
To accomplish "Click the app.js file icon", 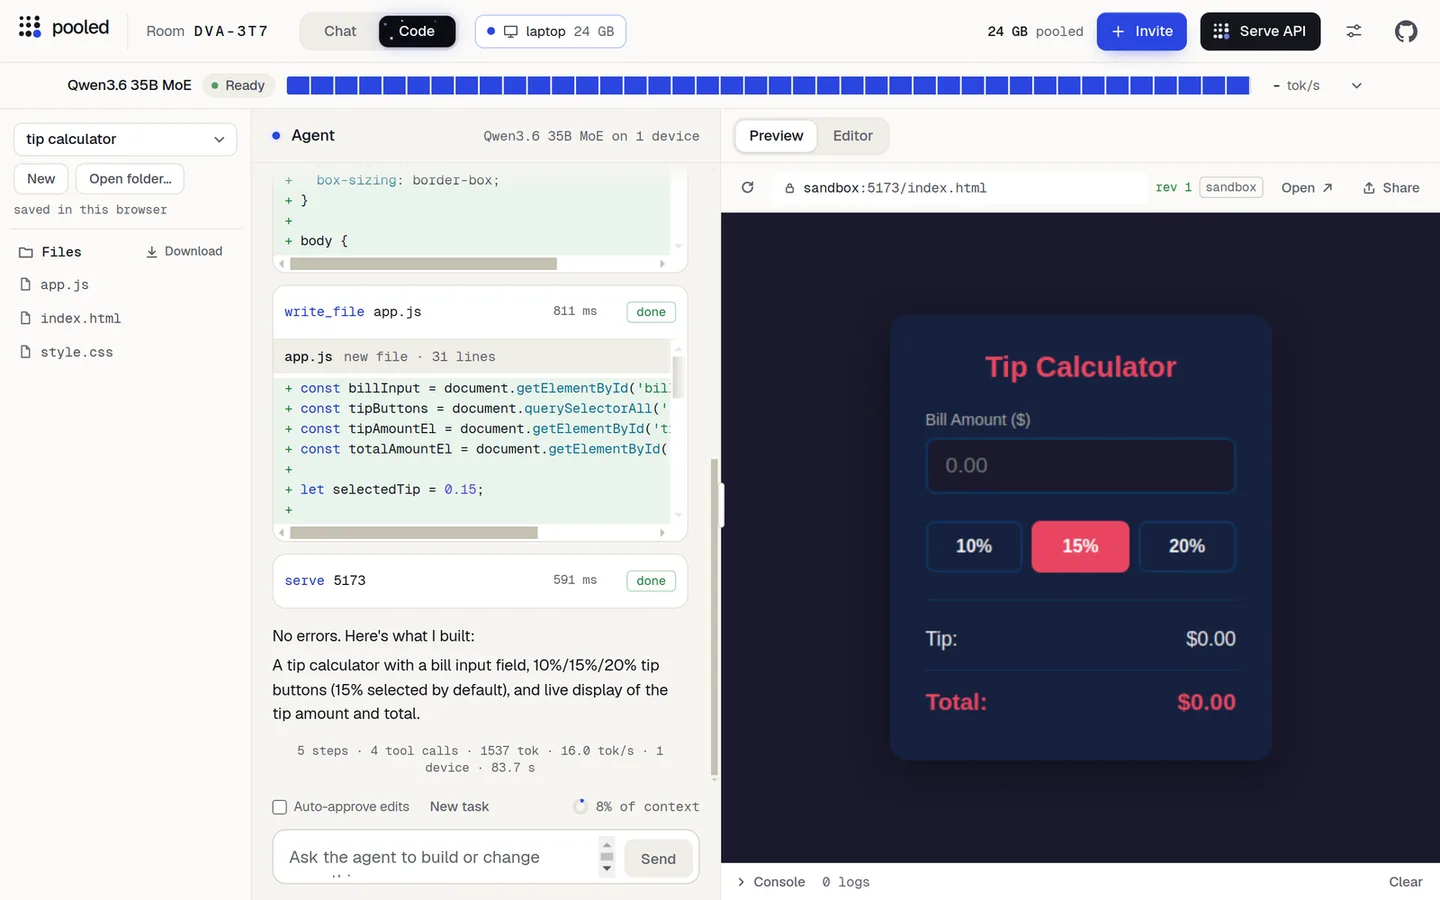I will coord(26,285).
